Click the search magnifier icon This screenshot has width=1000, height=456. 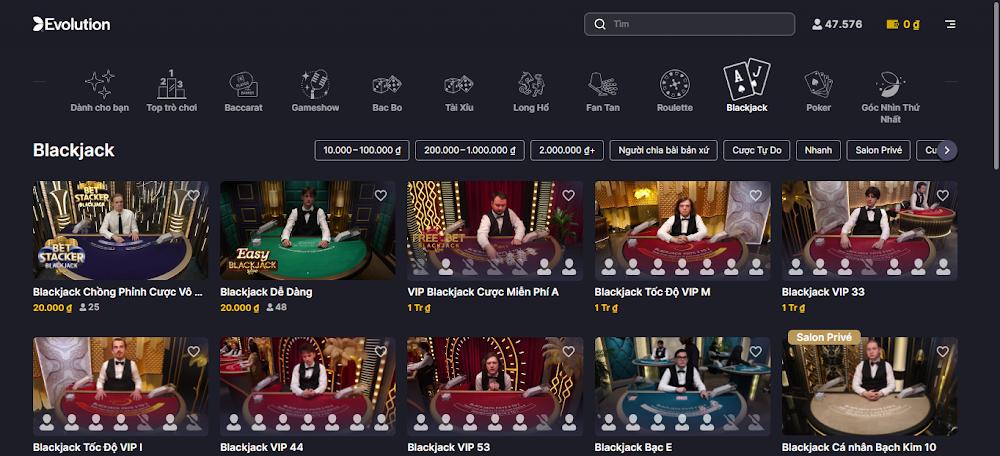click(x=599, y=24)
